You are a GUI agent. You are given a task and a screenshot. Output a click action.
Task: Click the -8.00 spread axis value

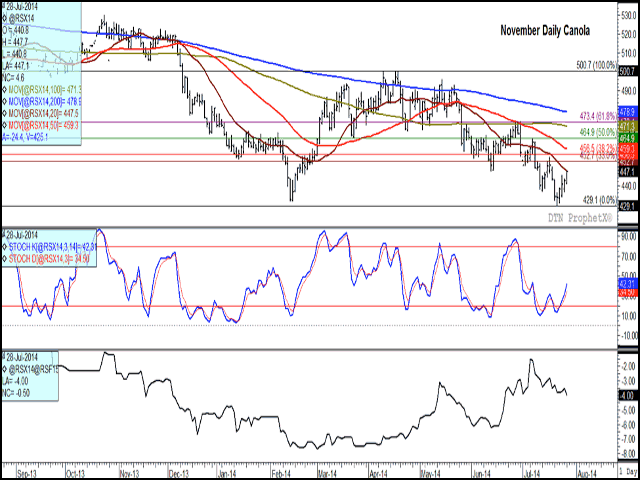tap(630, 454)
